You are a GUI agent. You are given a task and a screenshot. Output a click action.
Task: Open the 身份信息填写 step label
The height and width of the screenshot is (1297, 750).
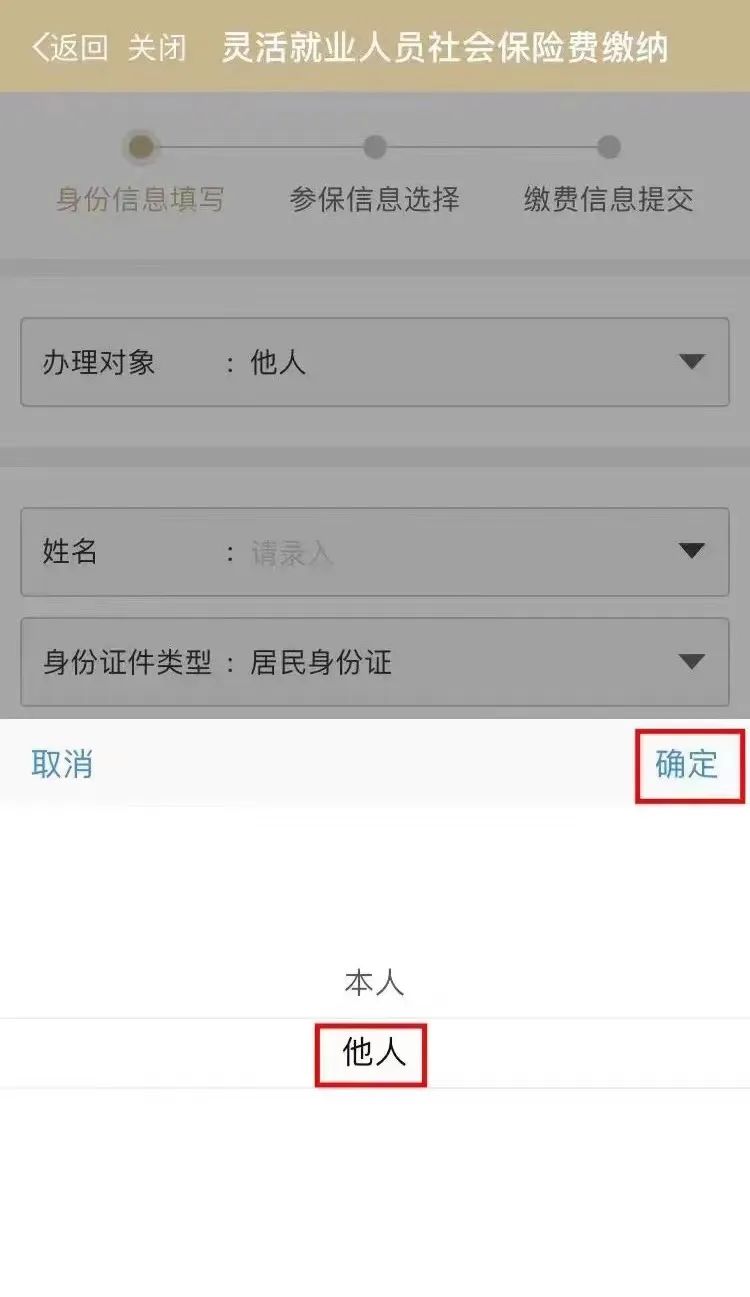point(141,199)
